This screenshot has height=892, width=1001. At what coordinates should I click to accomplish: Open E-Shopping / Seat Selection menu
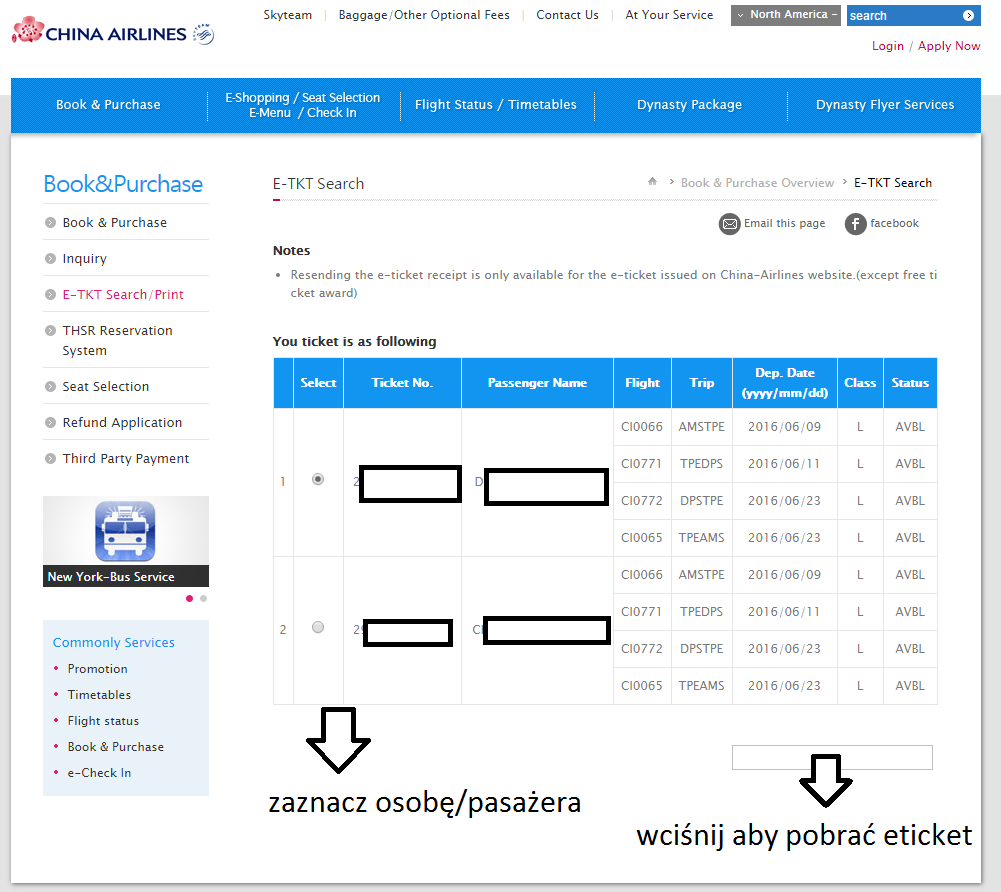(303, 105)
